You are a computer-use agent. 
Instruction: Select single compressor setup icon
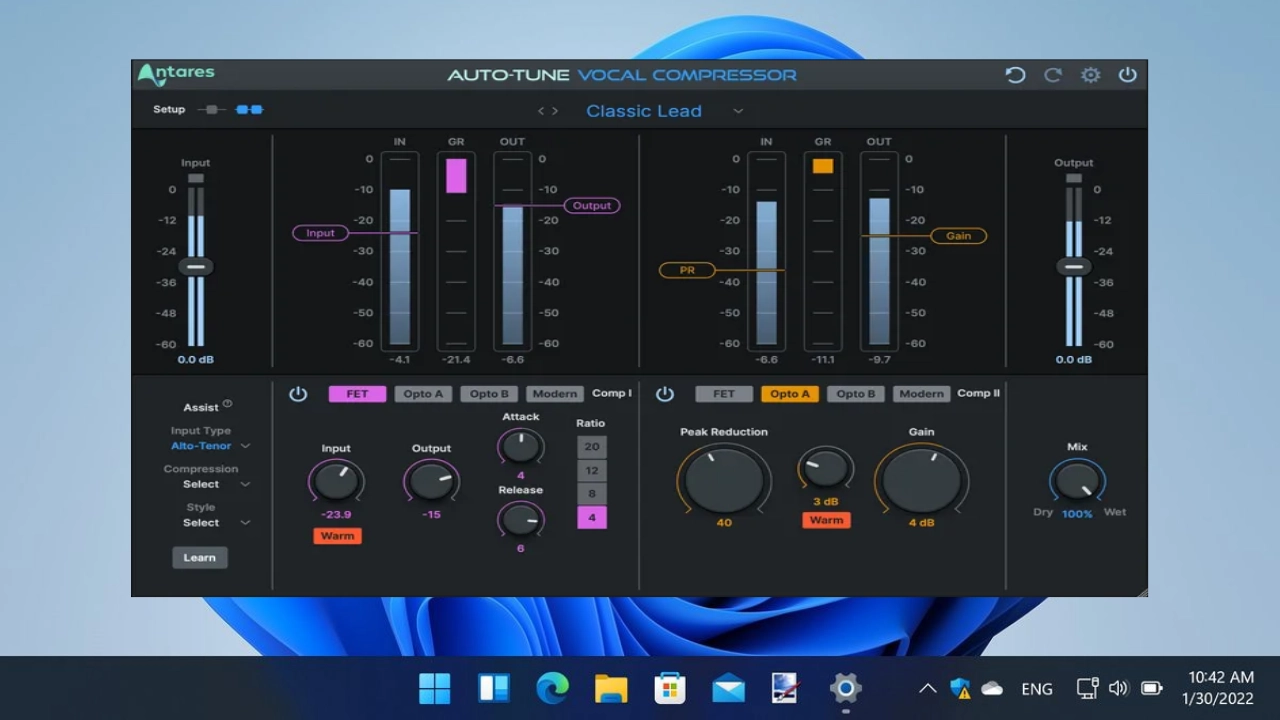coord(211,109)
